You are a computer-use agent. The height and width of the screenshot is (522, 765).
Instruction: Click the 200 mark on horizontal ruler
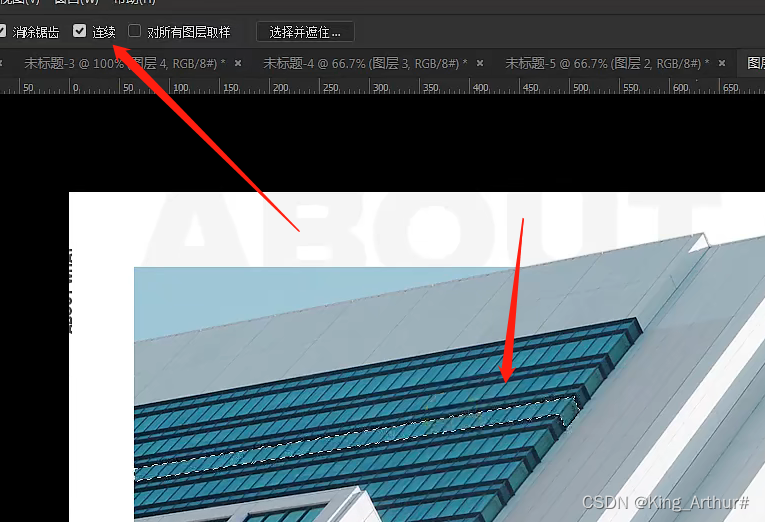pyautogui.click(x=281, y=88)
